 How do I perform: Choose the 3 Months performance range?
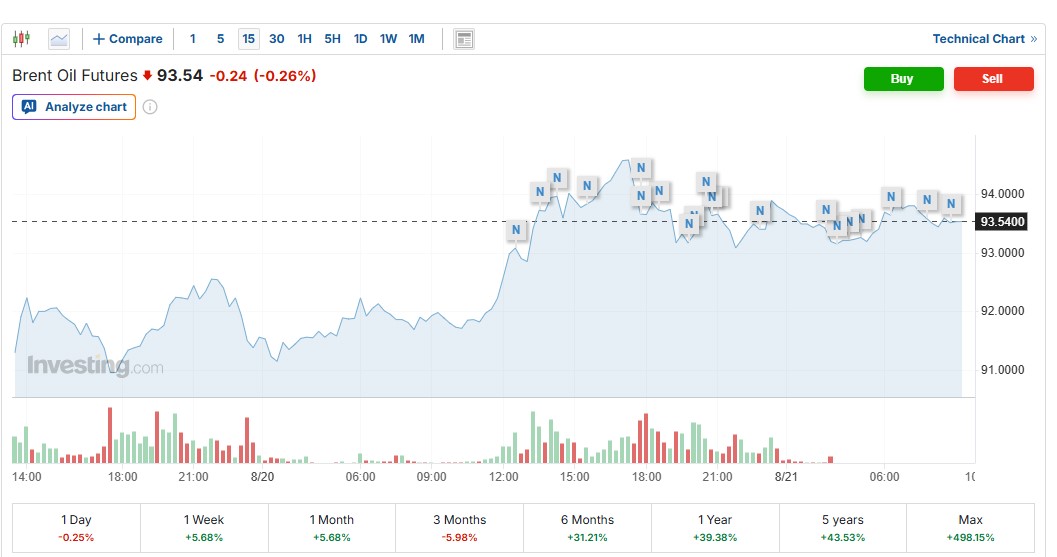(460, 528)
